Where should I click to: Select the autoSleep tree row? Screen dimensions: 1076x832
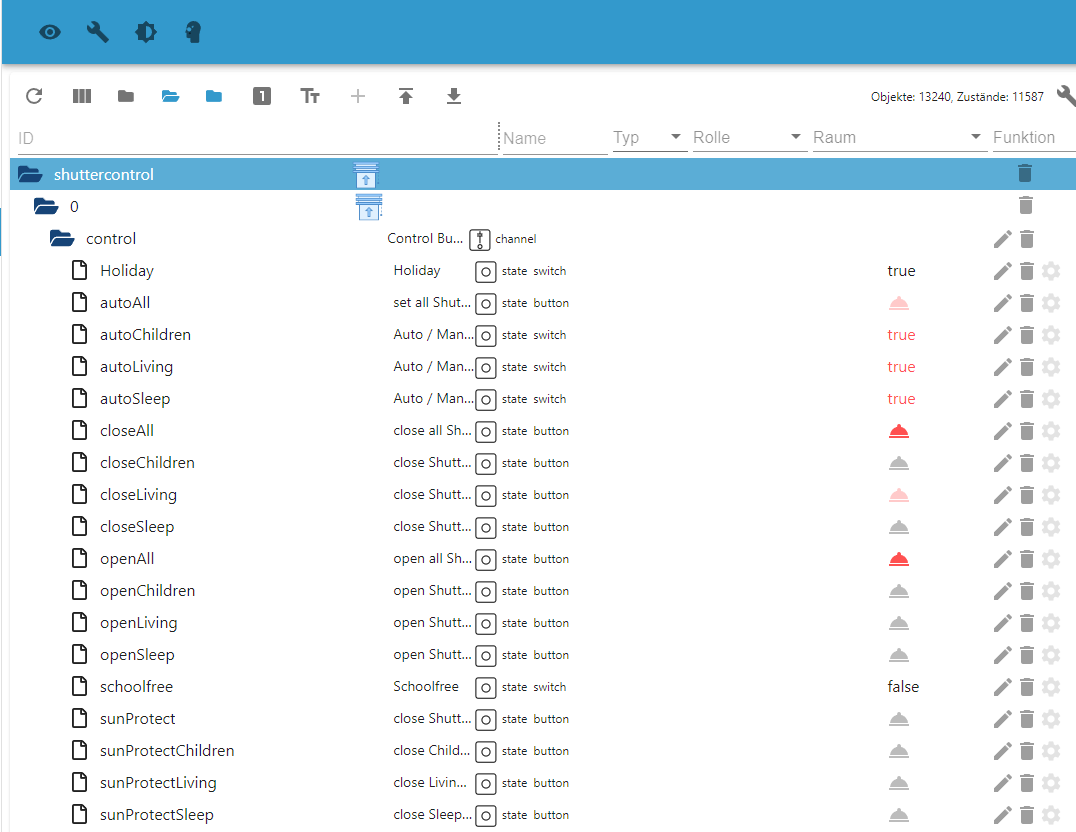[x=543, y=399]
